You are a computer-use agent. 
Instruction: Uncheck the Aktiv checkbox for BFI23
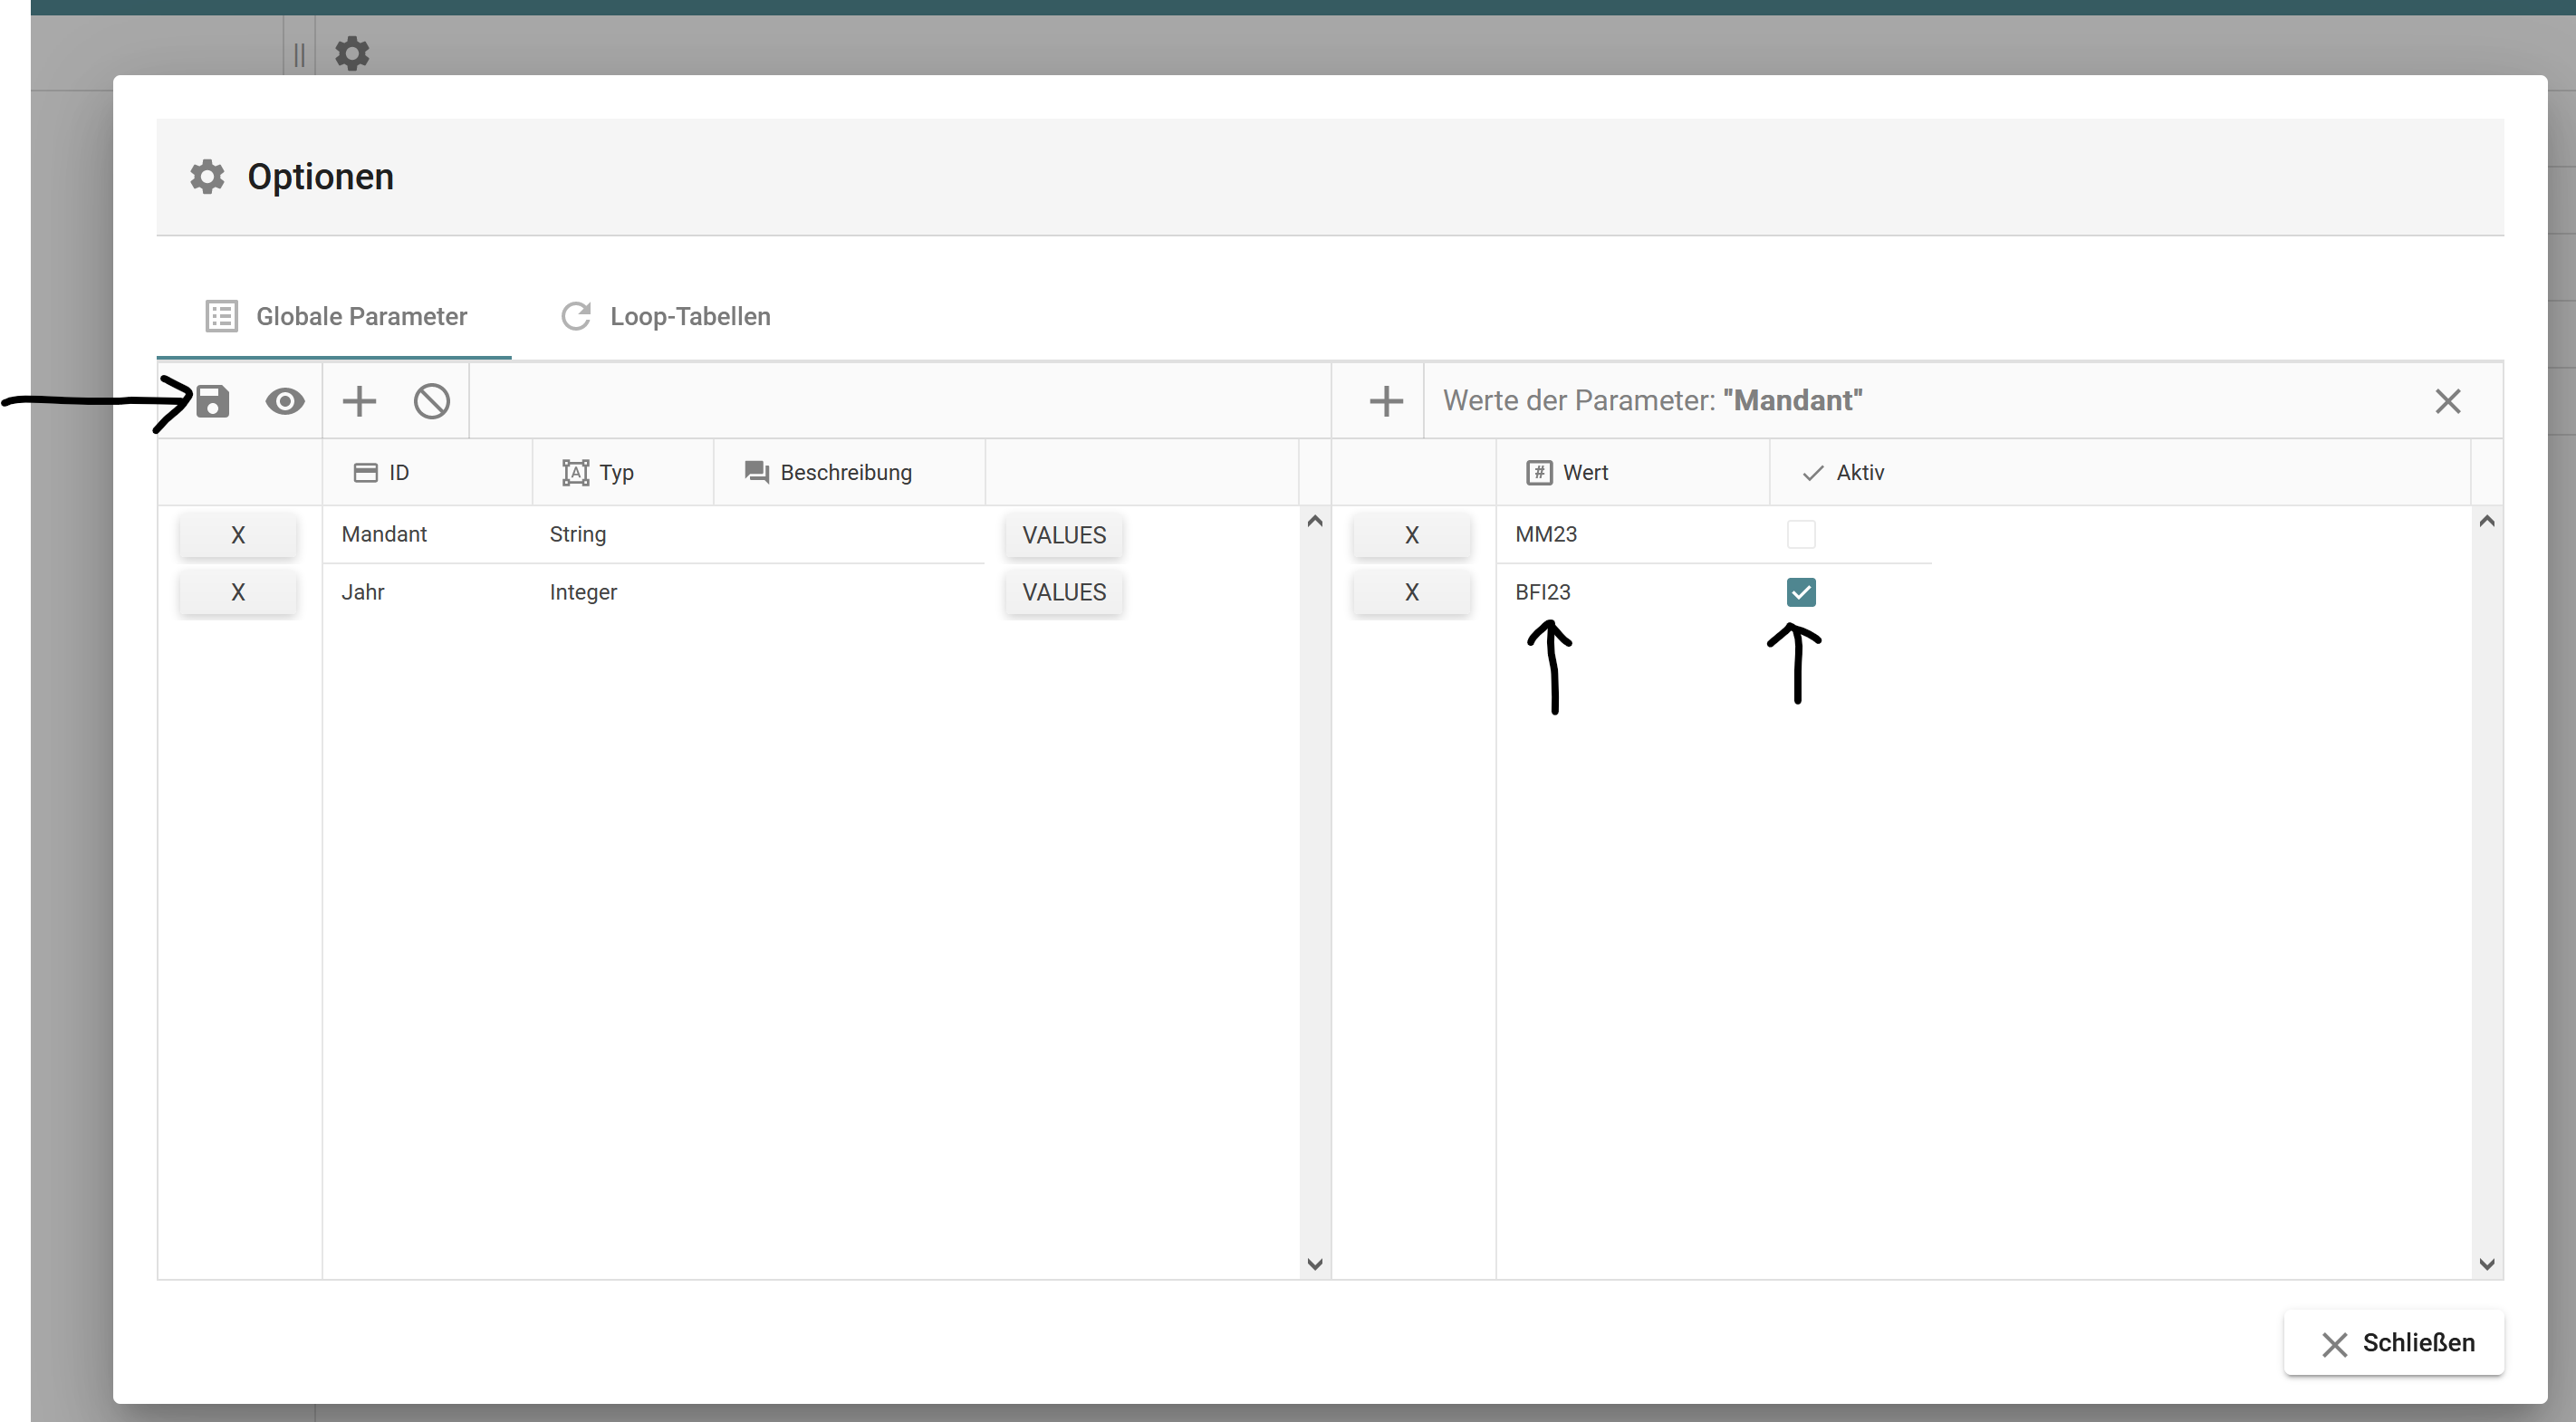(x=1800, y=592)
